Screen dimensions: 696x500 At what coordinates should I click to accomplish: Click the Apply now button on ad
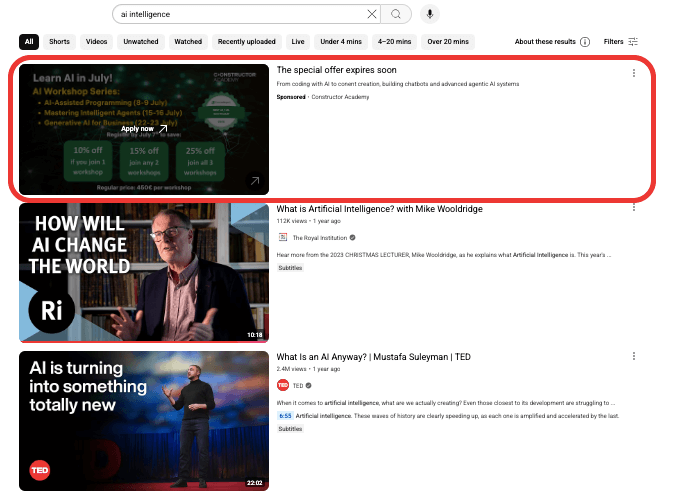point(144,128)
